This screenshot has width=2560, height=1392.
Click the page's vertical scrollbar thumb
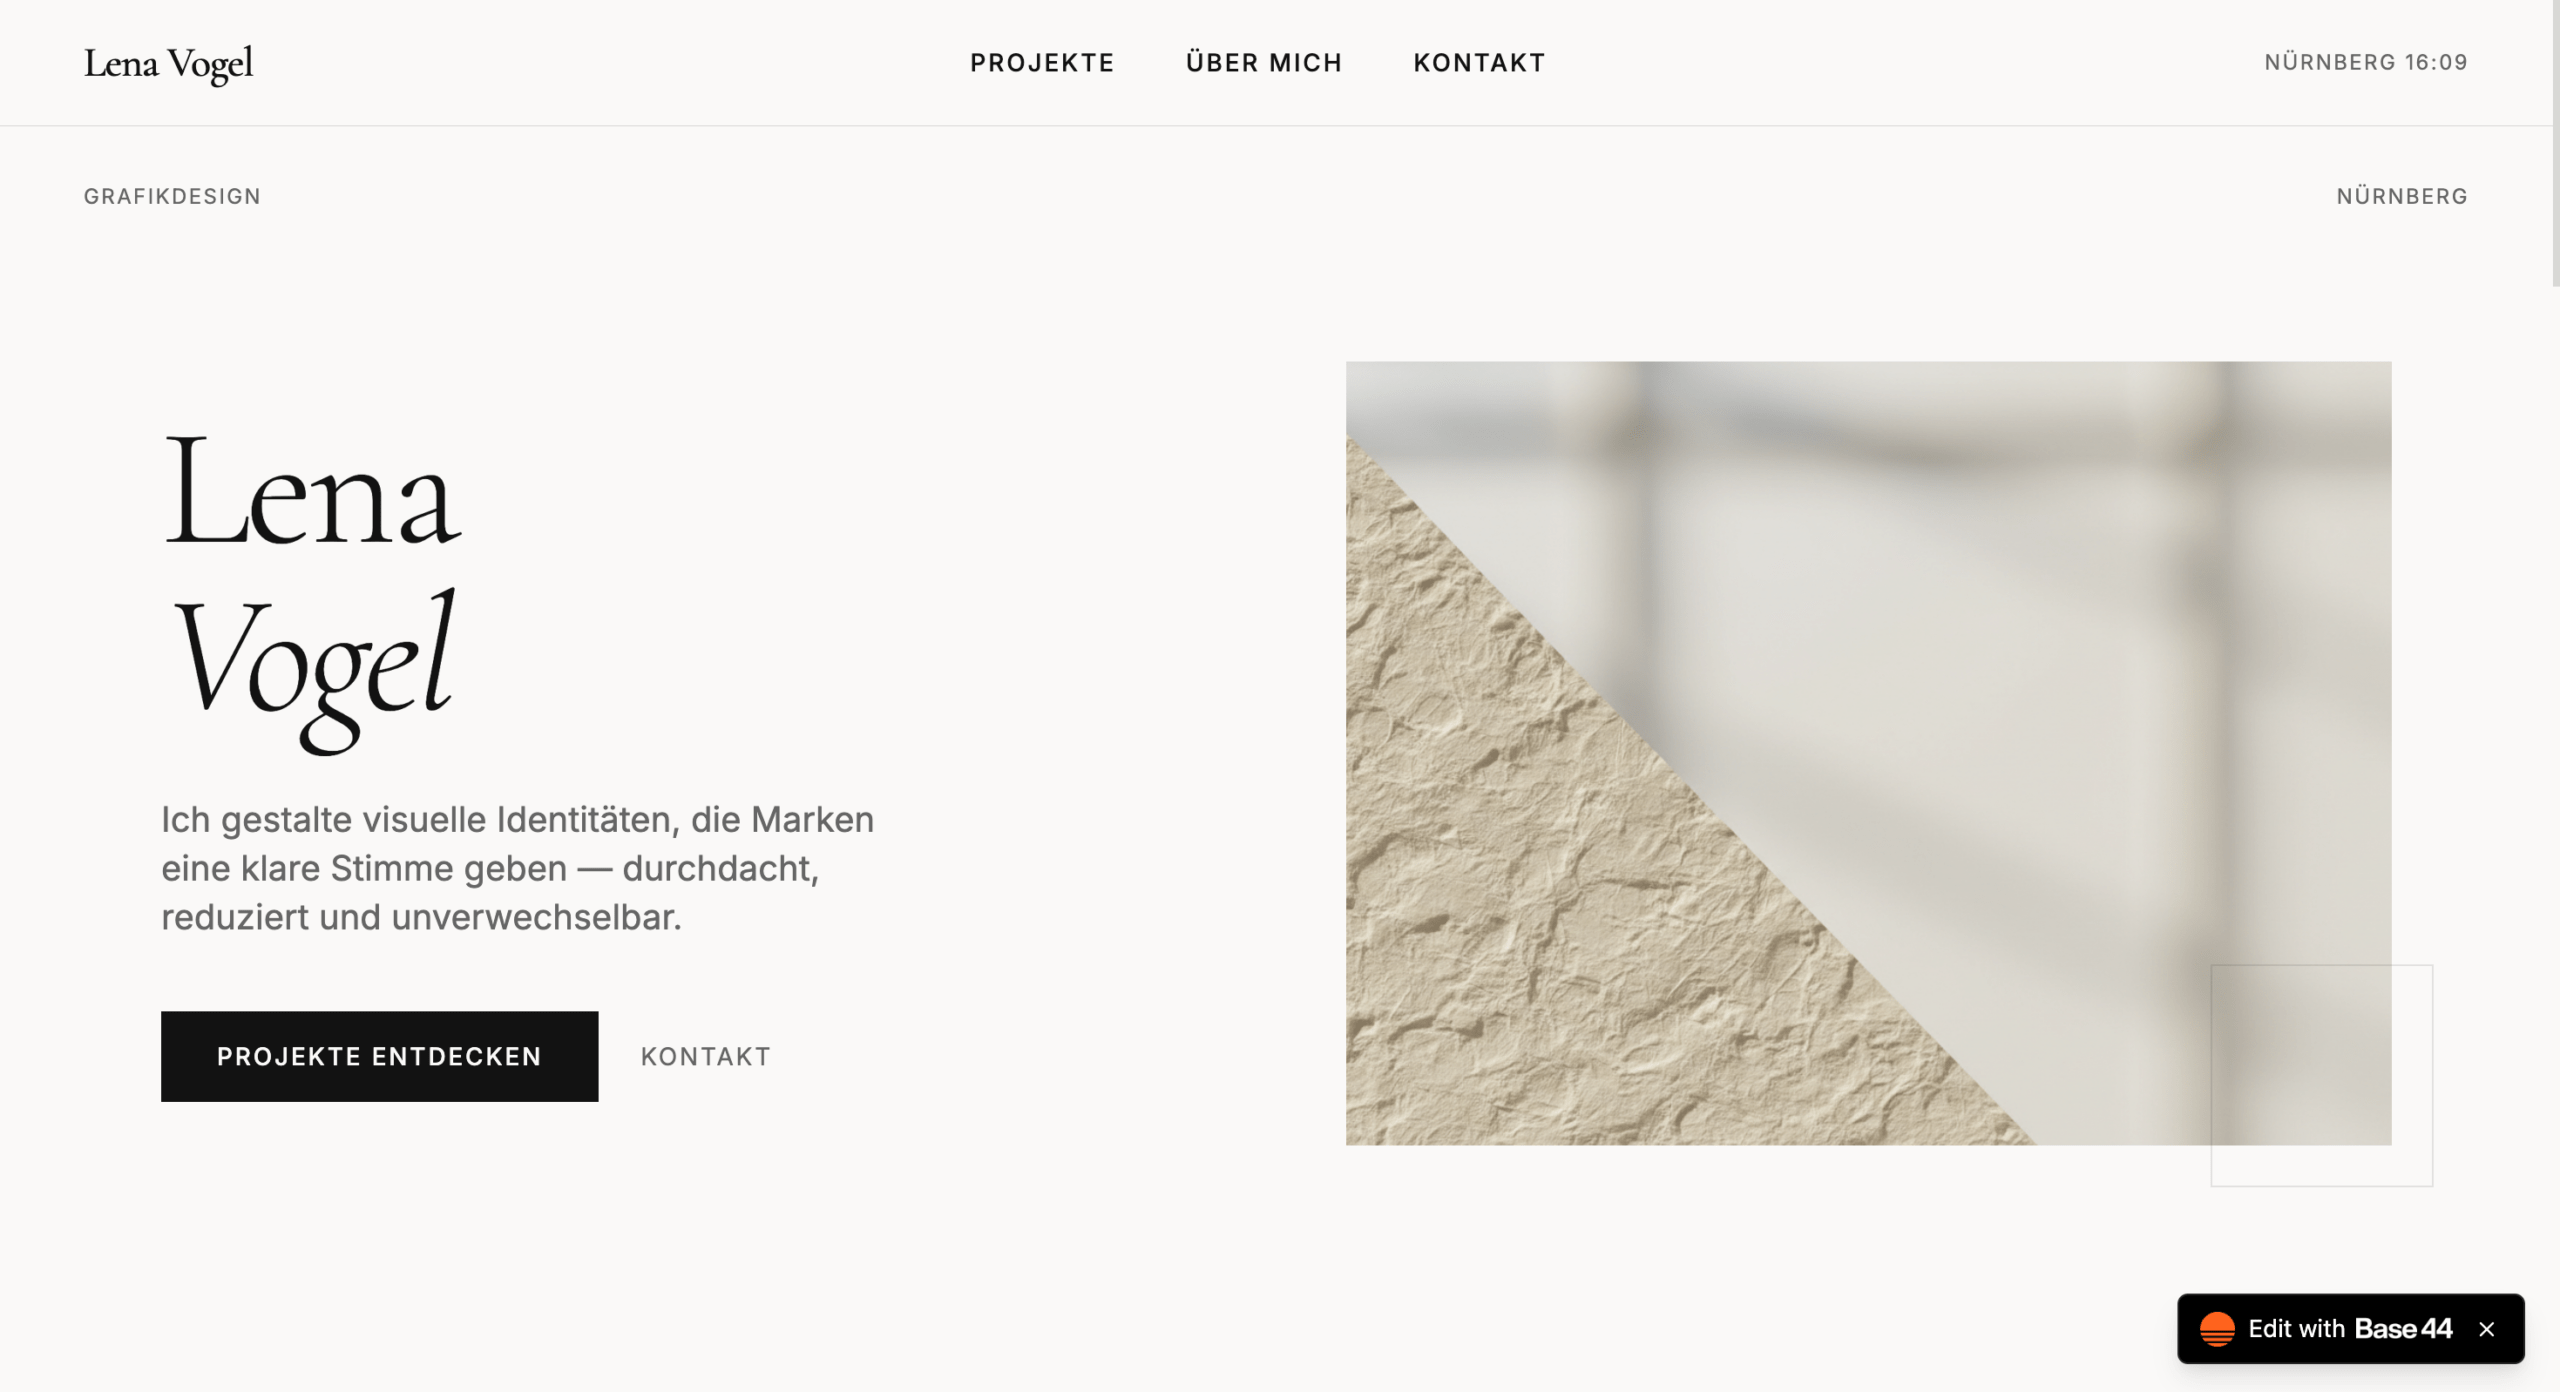pyautogui.click(x=2556, y=143)
